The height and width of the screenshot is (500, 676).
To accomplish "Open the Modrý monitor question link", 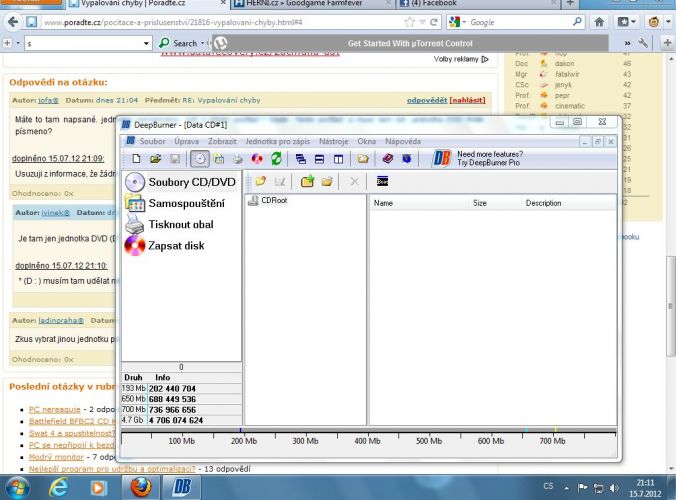I will point(56,456).
